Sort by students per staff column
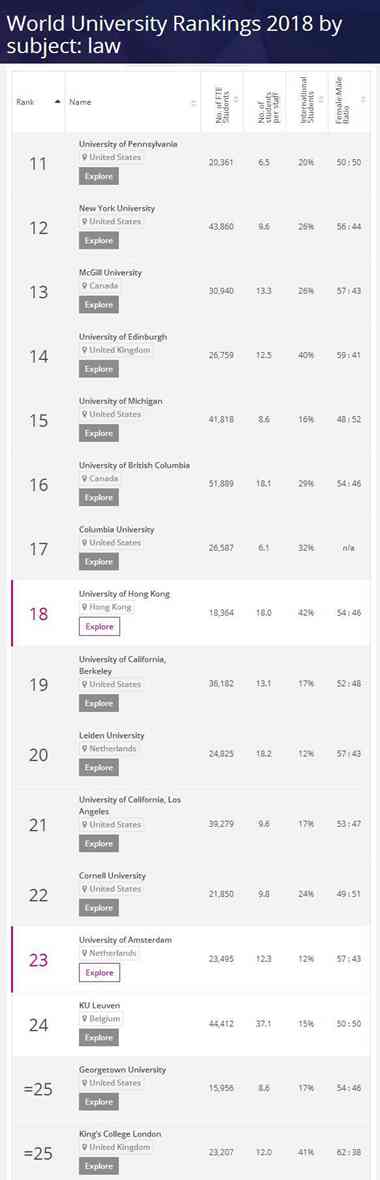This screenshot has height=1180, width=380. [x=282, y=99]
